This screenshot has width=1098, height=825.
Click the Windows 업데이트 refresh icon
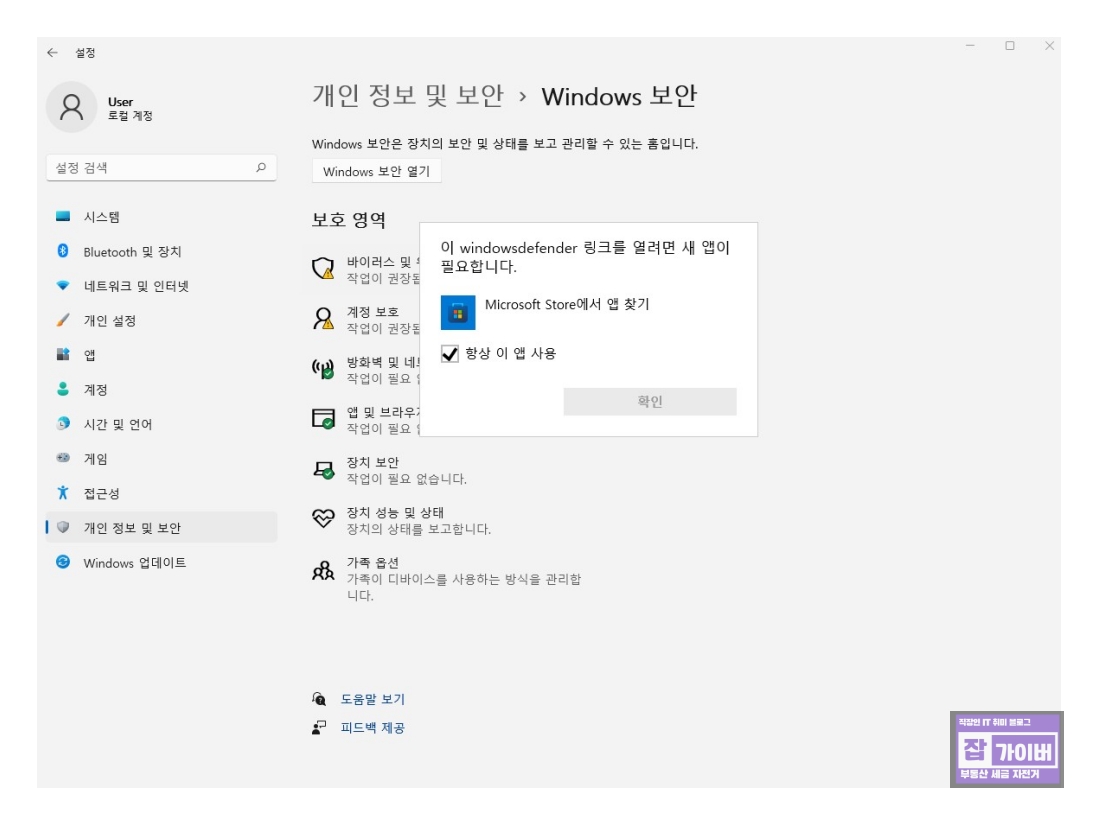point(63,562)
